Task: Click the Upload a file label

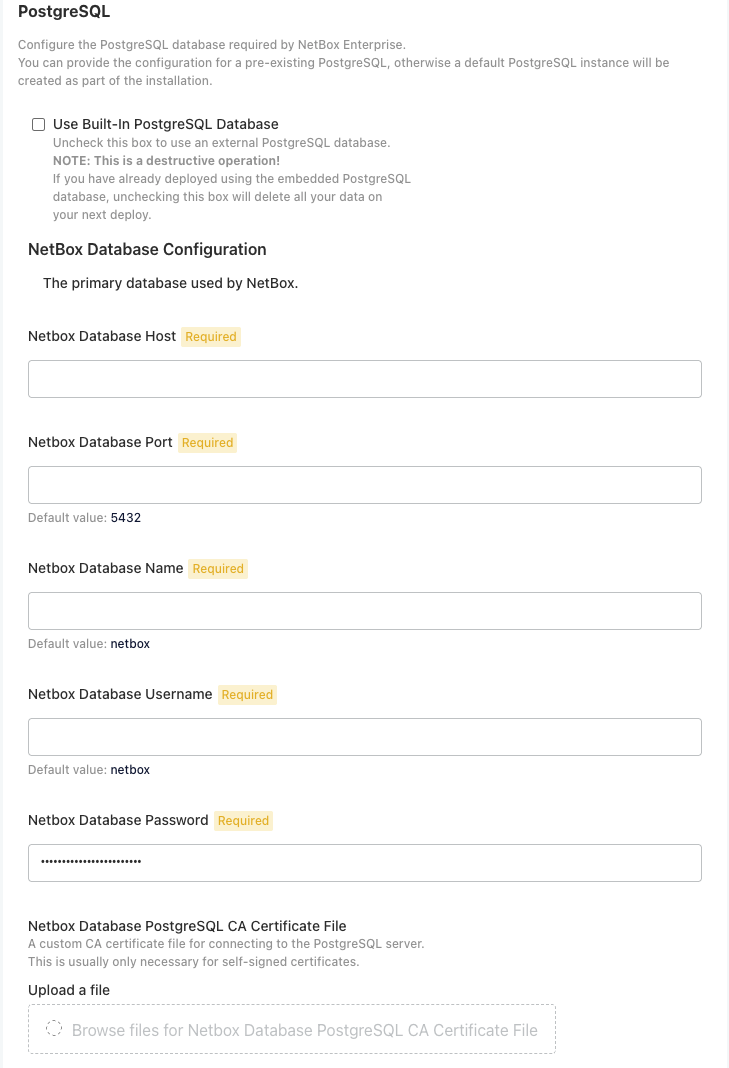Action: pyautogui.click(x=66, y=989)
